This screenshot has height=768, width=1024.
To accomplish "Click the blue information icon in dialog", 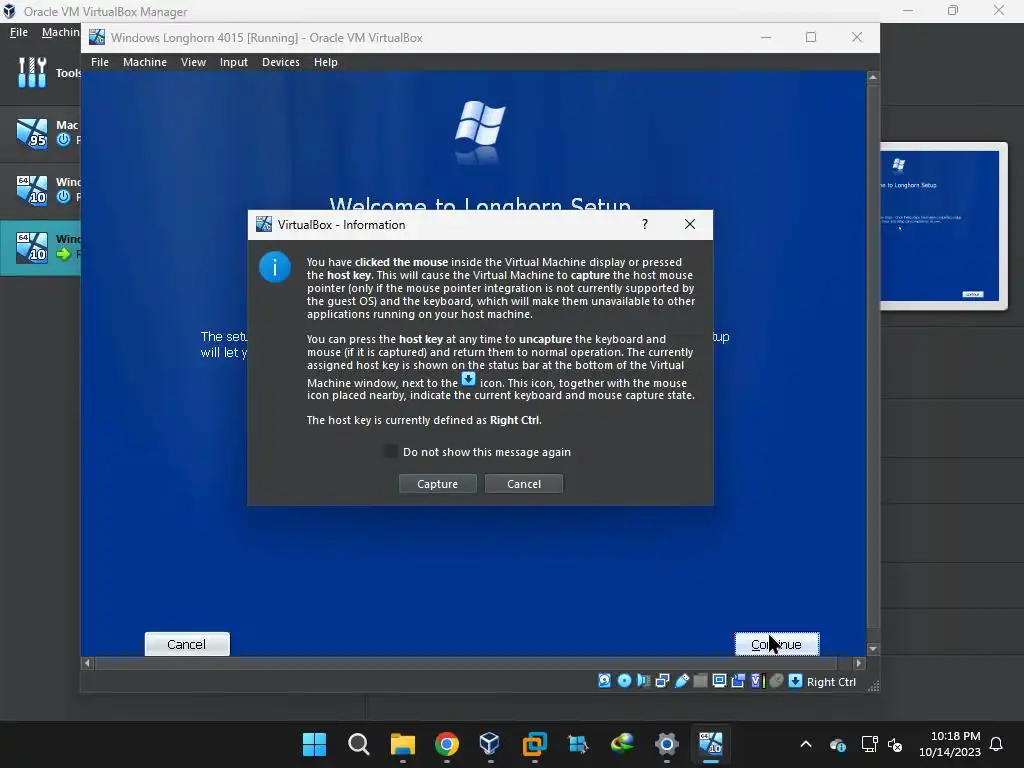I will click(275, 267).
